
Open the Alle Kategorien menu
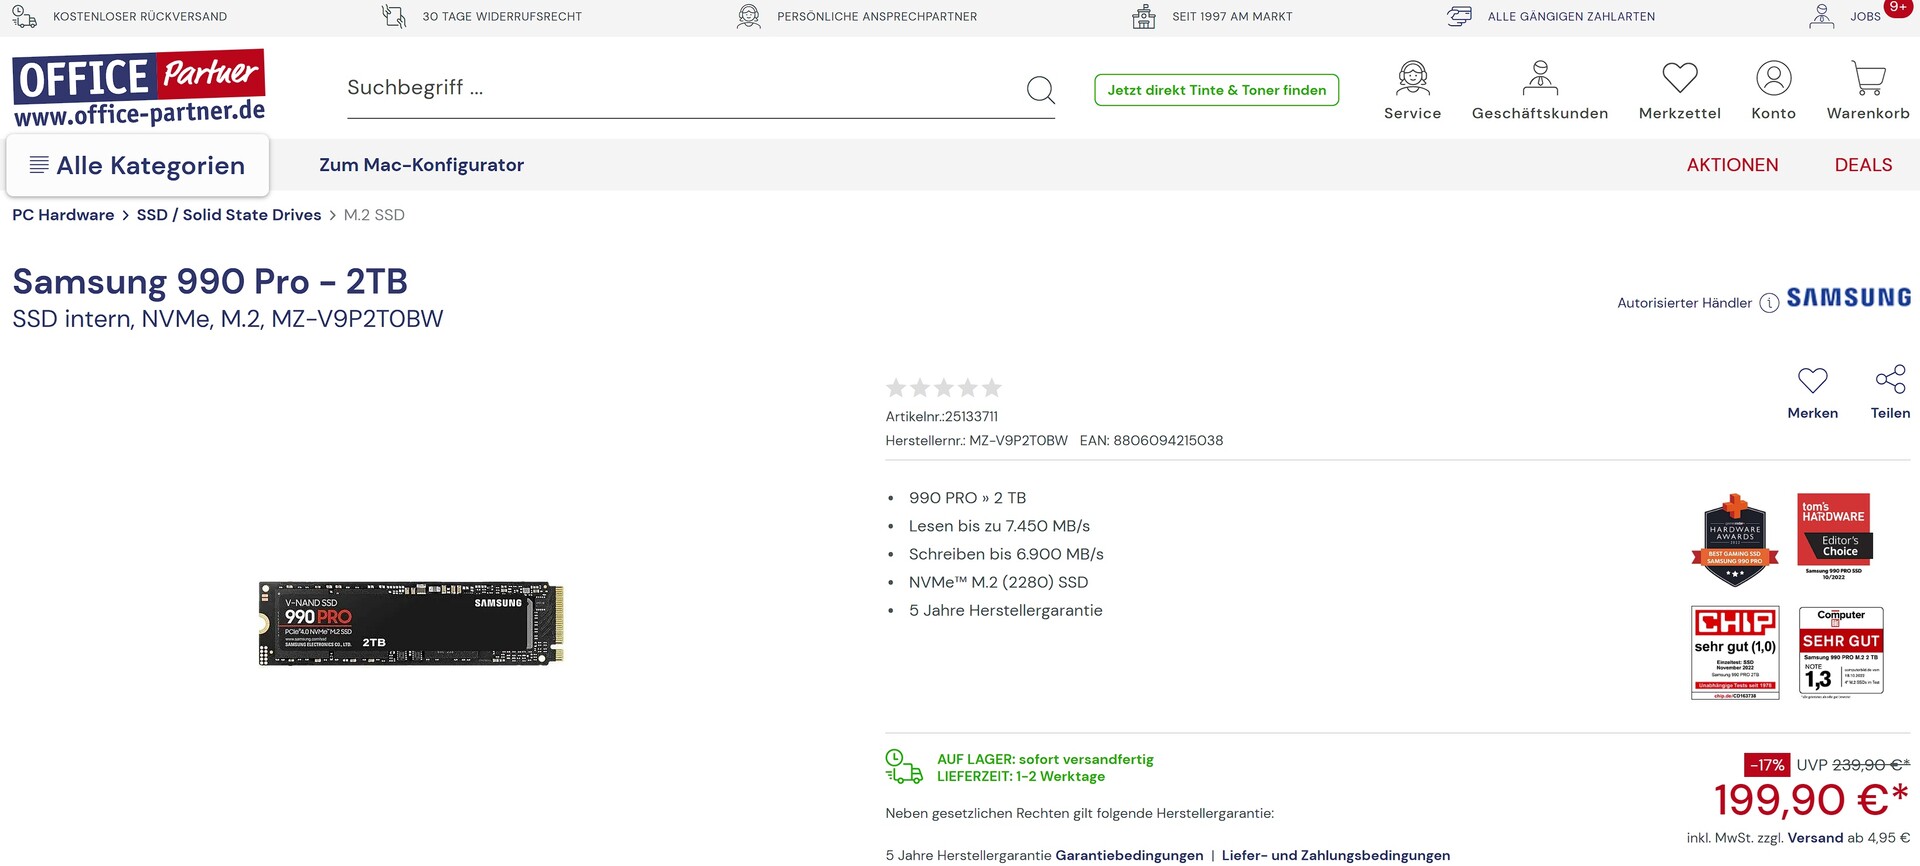click(137, 165)
